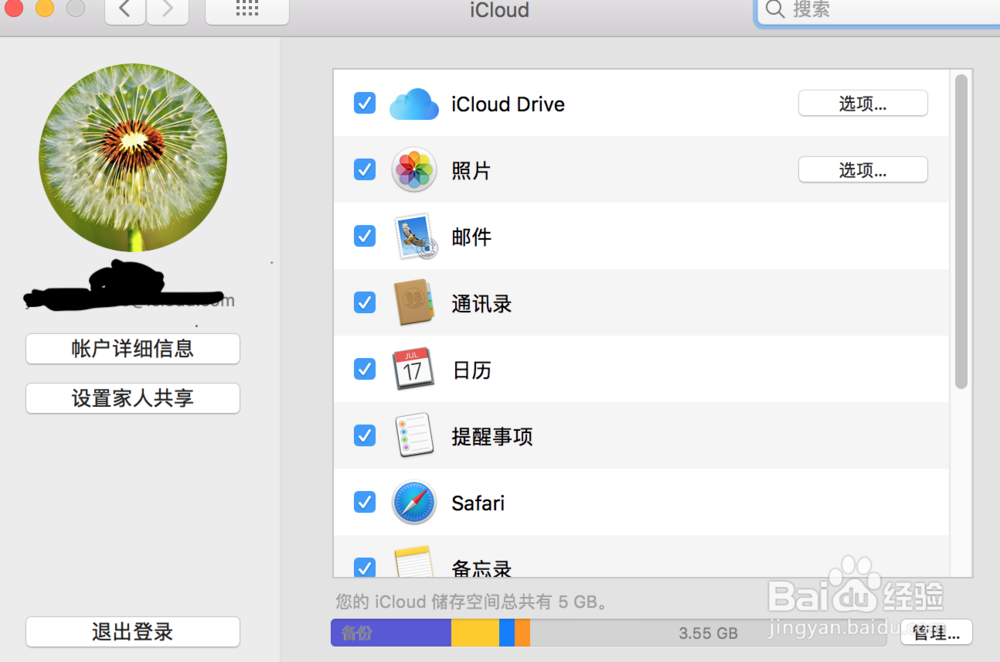Viewport: 1000px width, 662px height.
Task: Click the 提醒事项 reminders icon
Action: (413, 436)
